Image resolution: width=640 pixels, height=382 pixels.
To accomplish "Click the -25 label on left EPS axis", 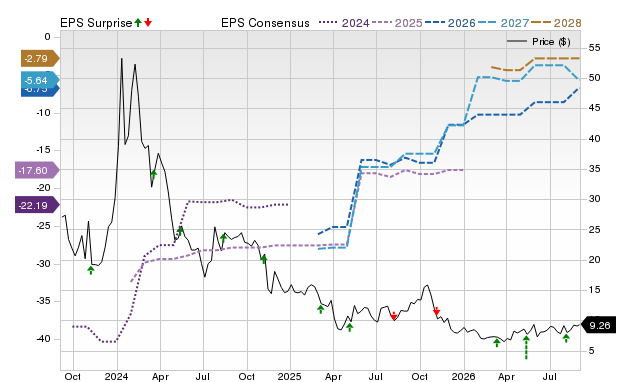I will tap(43, 226).
